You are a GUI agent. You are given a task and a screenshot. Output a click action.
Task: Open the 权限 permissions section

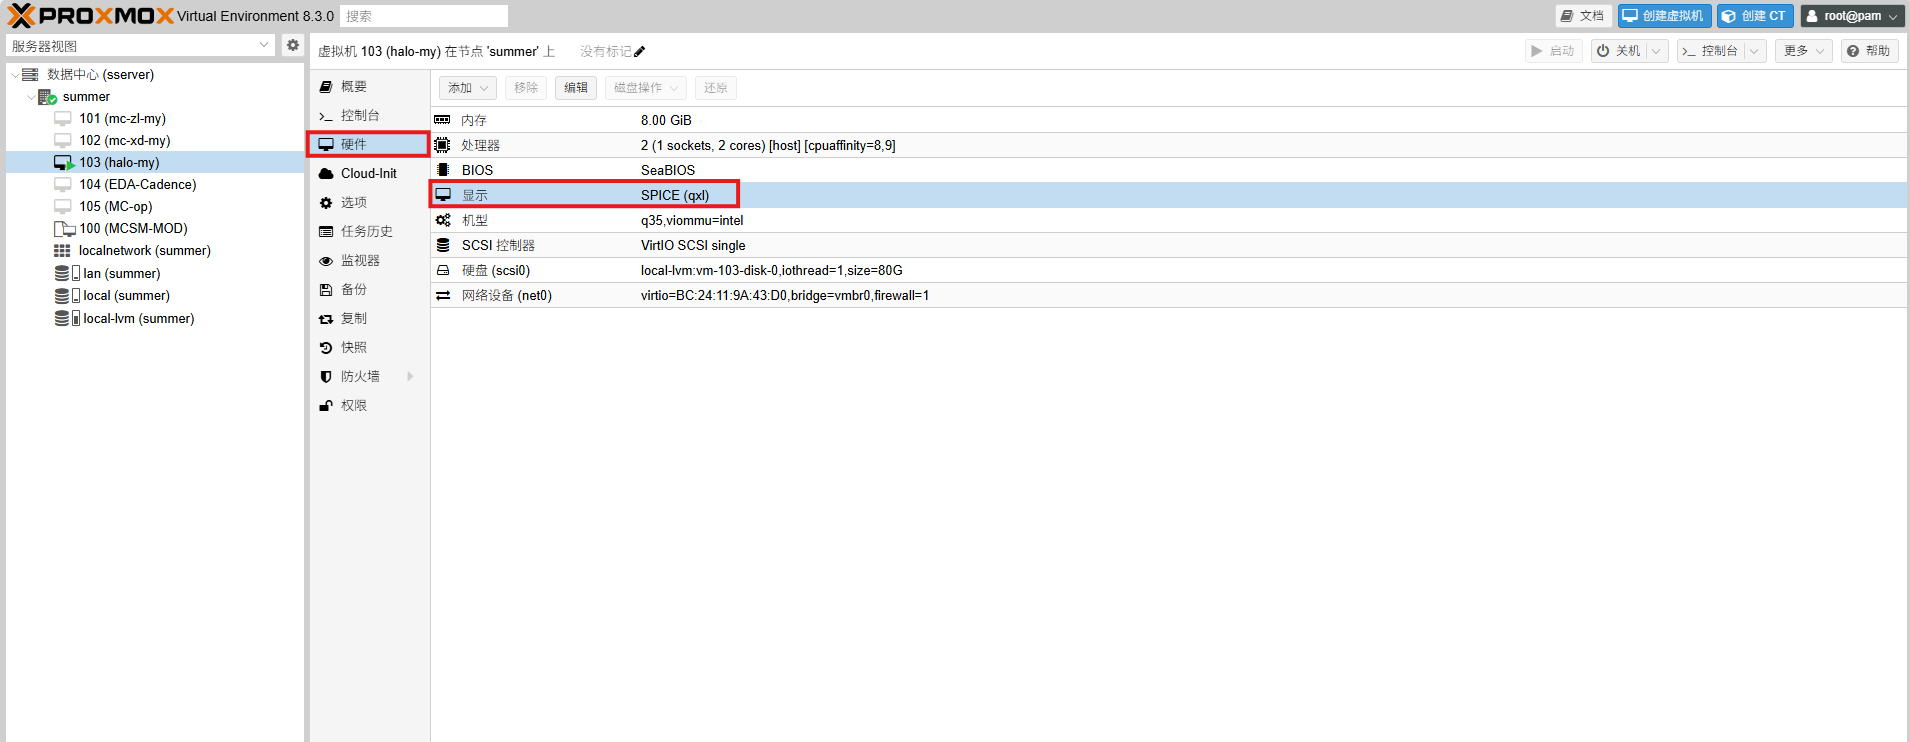click(354, 406)
